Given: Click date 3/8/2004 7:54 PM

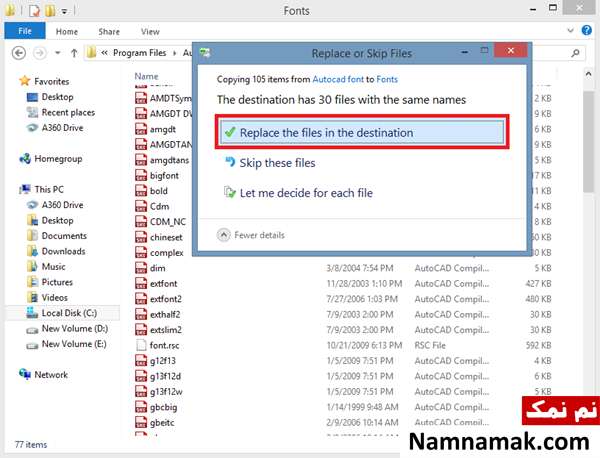Looking at the screenshot, I should pos(360,268).
